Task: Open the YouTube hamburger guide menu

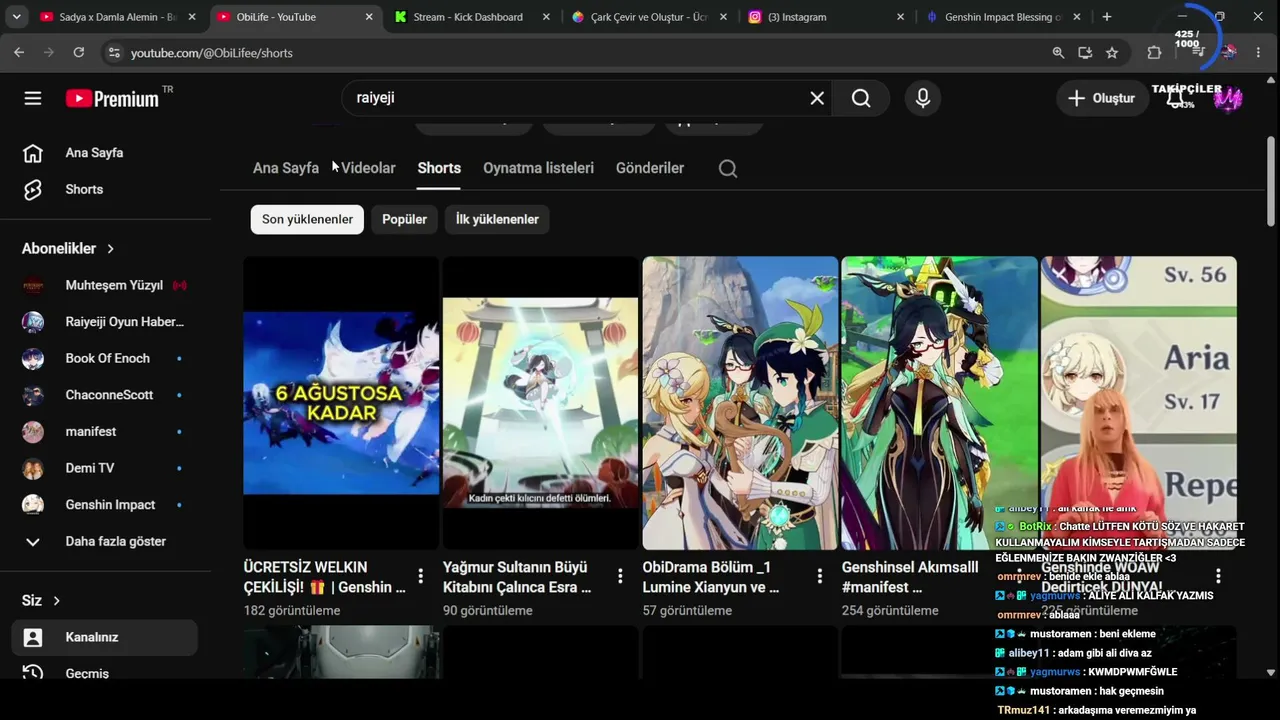Action: pyautogui.click(x=33, y=98)
